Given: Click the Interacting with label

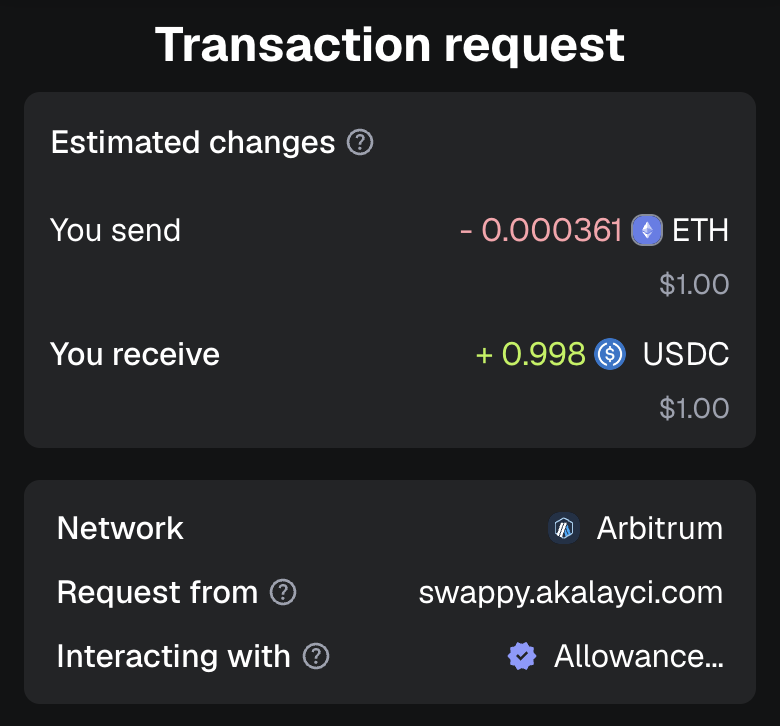Looking at the screenshot, I should tap(173, 656).
